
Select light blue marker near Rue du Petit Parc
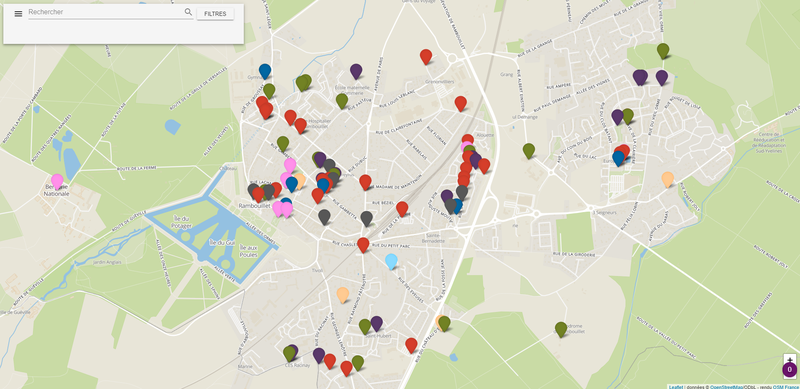(x=391, y=261)
